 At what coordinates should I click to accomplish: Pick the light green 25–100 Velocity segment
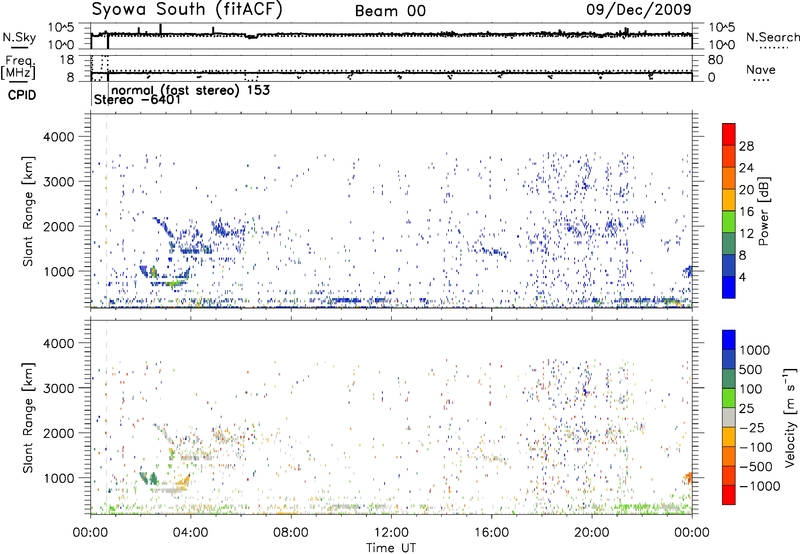click(729, 398)
